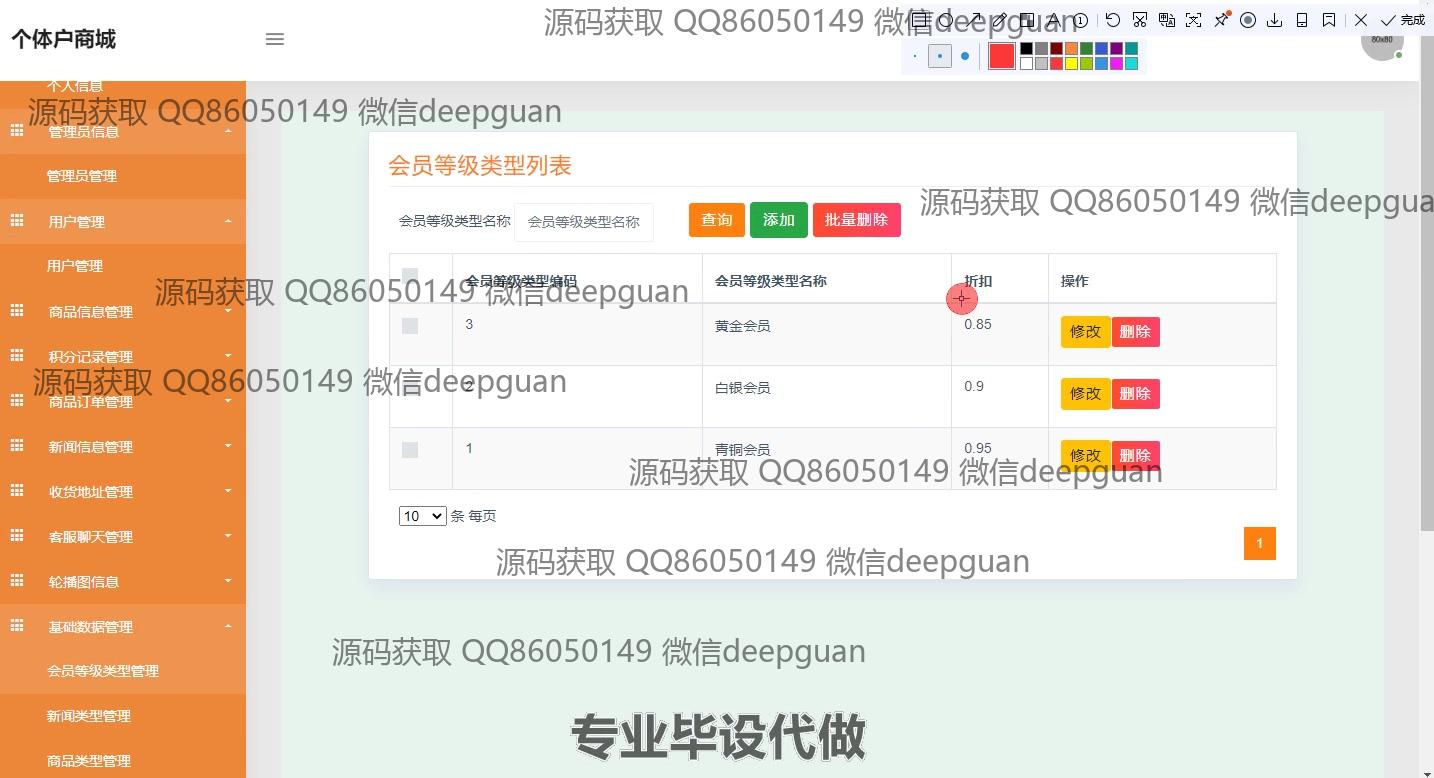The height and width of the screenshot is (778, 1434).
Task: Click the hamburger menu to collapse sidebar
Action: tap(275, 39)
